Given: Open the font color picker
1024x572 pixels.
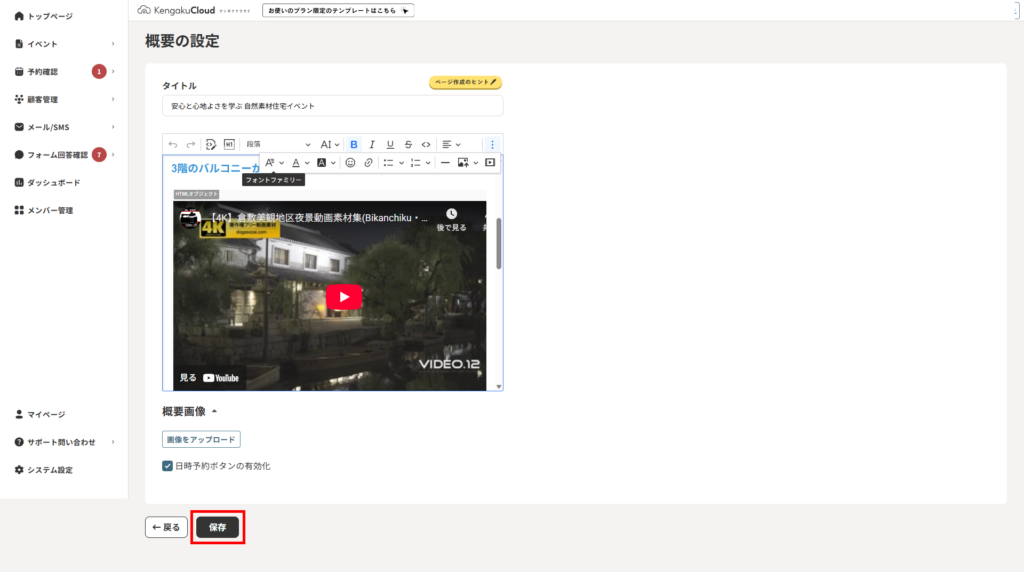Looking at the screenshot, I should point(299,162).
